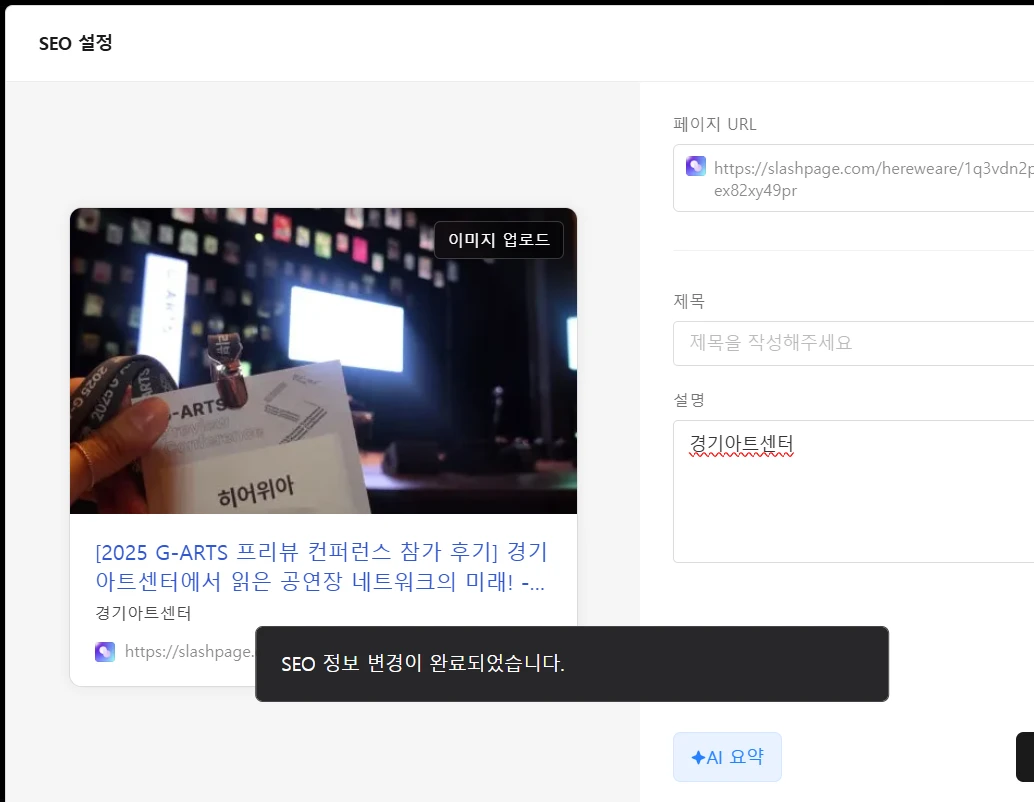Screen dimensions: 1034x802
Task: Dismiss the SEO 정보 변경 완료 toast message
Action: pyautogui.click(x=571, y=664)
